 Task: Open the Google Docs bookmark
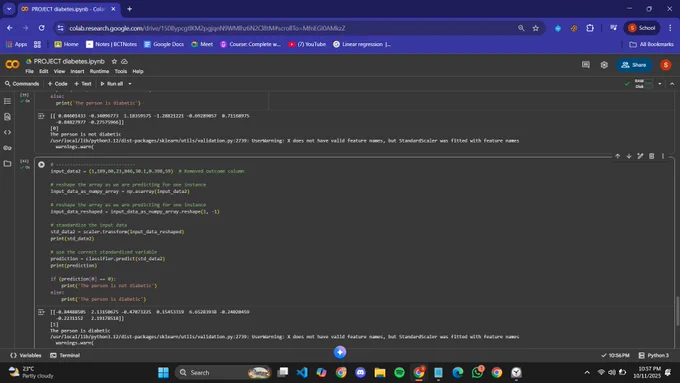[x=163, y=44]
